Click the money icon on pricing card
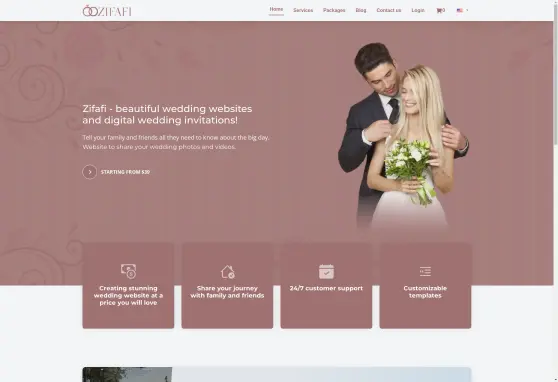The image size is (558, 382). tap(128, 271)
